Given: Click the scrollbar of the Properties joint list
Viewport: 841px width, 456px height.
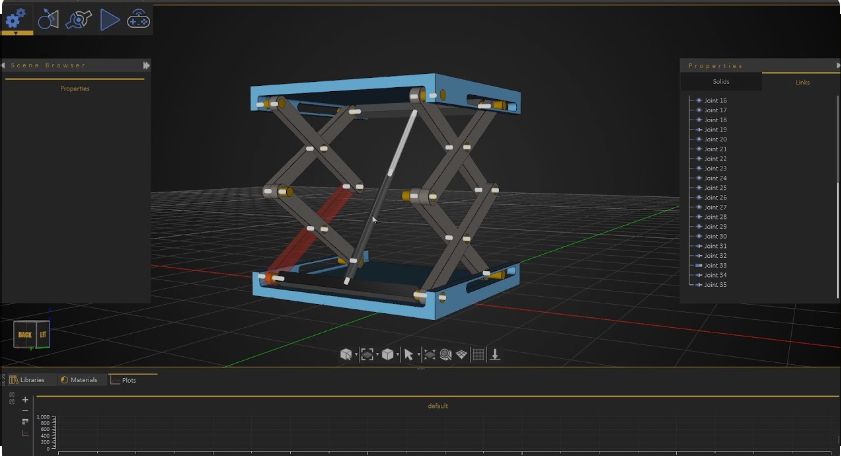Looking at the screenshot, I should click(x=837, y=240).
